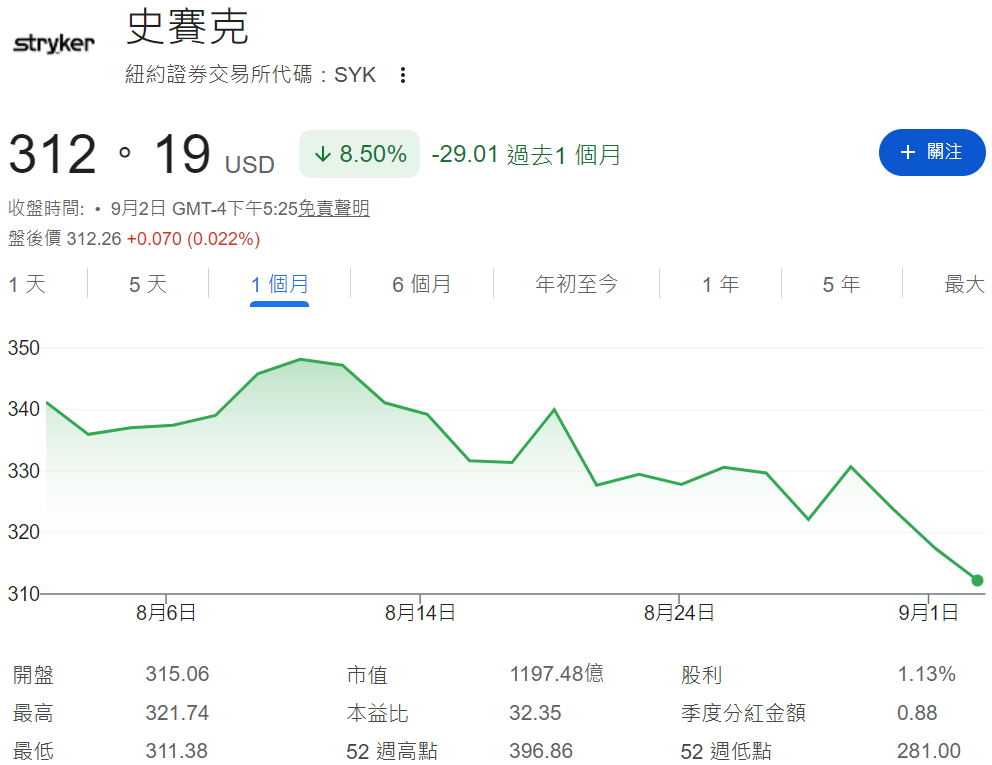The width and height of the screenshot is (992, 765).
Task: Click the 8月6日 axis label
Action: point(166,613)
